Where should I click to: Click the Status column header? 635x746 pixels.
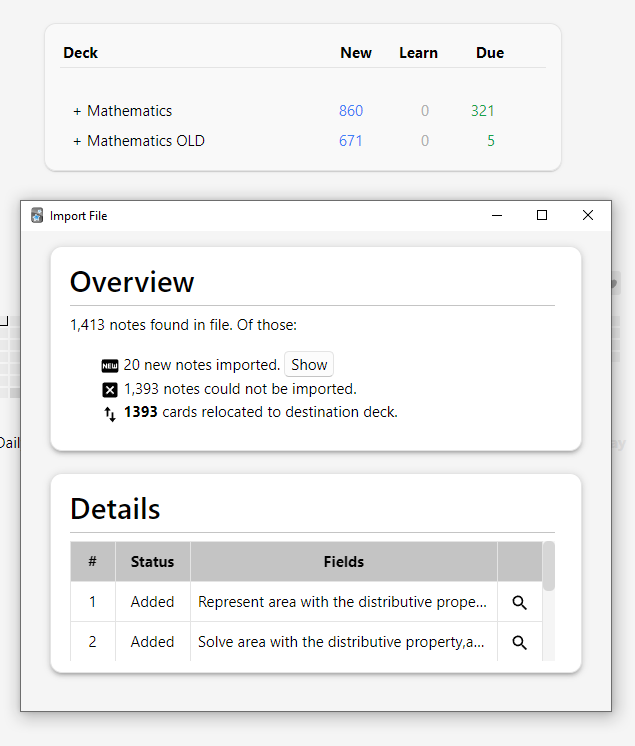pyautogui.click(x=152, y=562)
